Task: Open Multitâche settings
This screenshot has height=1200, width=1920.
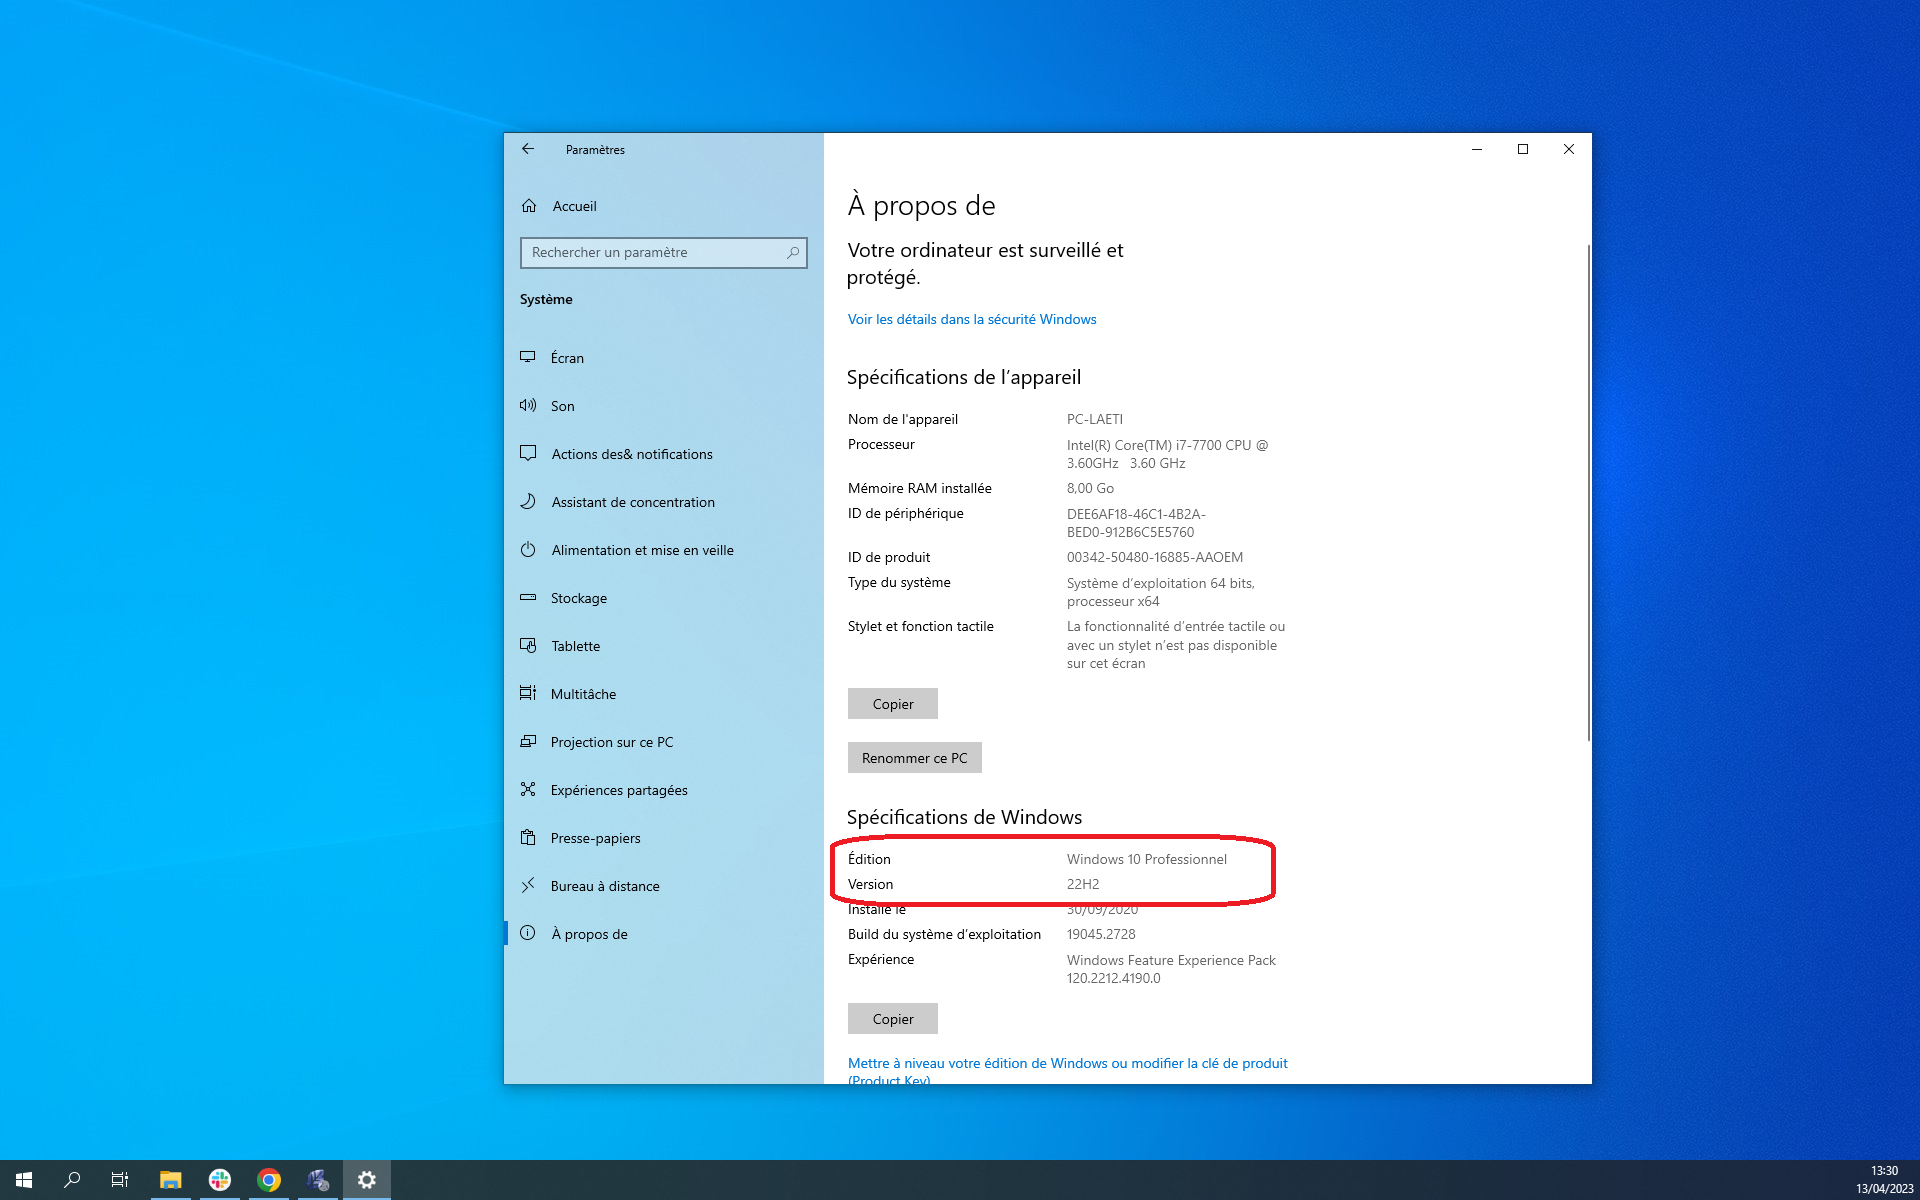Action: click(583, 694)
